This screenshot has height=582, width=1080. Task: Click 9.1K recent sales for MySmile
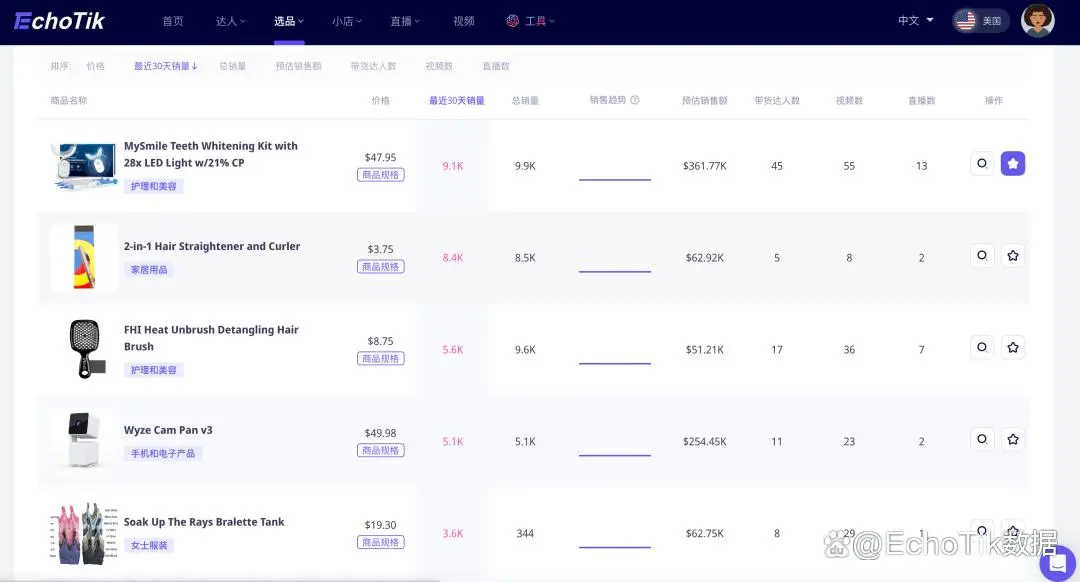pos(453,166)
